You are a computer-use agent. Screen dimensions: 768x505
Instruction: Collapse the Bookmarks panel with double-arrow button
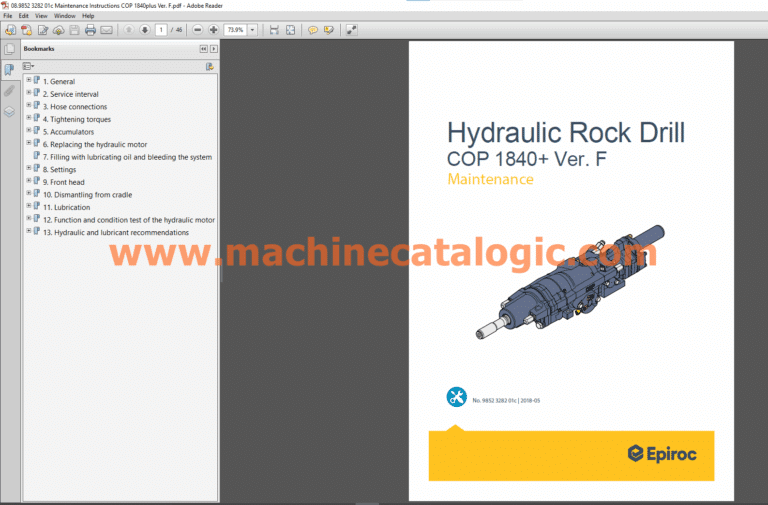pyautogui.click(x=204, y=49)
